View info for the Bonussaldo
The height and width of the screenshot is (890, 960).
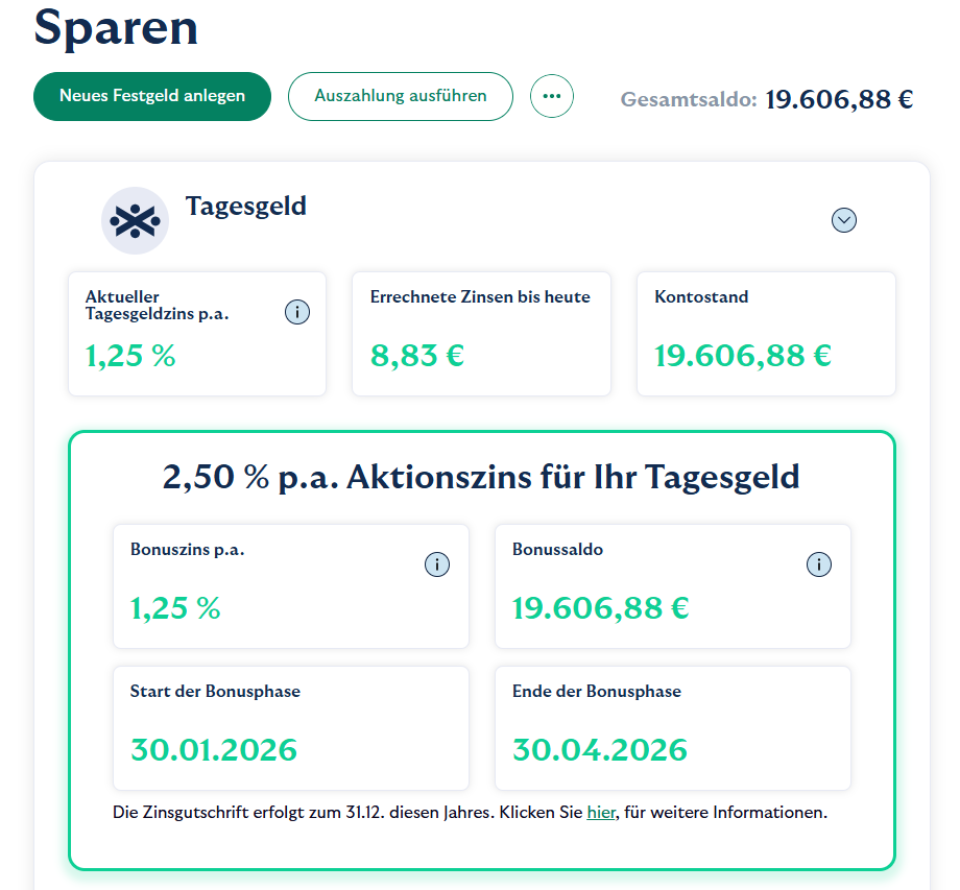tap(819, 564)
